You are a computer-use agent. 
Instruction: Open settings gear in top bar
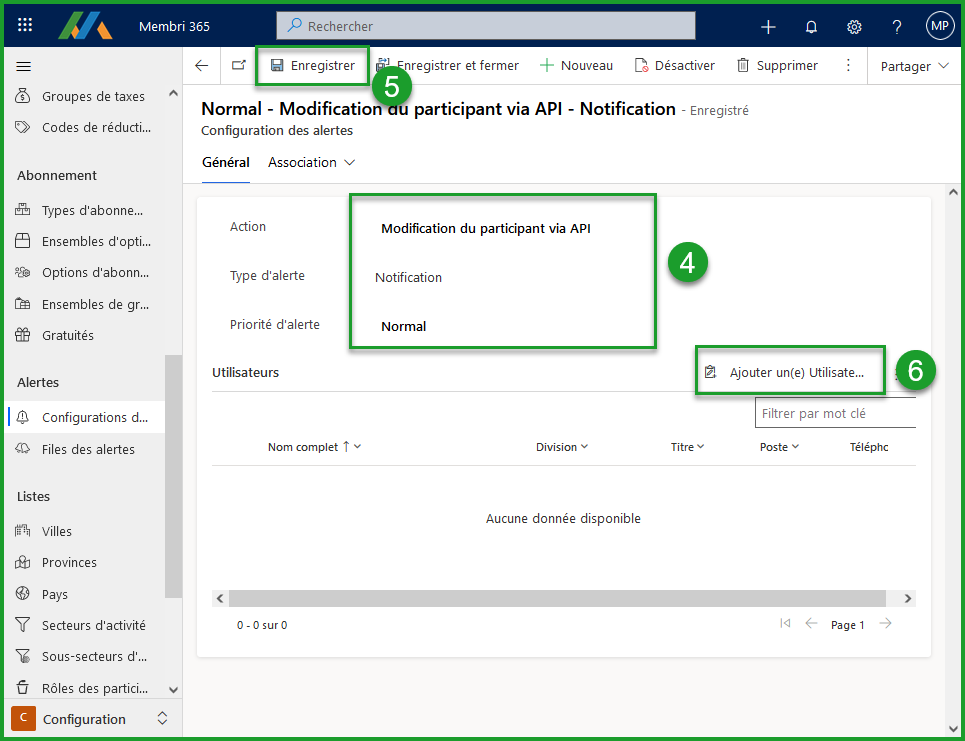click(x=854, y=26)
